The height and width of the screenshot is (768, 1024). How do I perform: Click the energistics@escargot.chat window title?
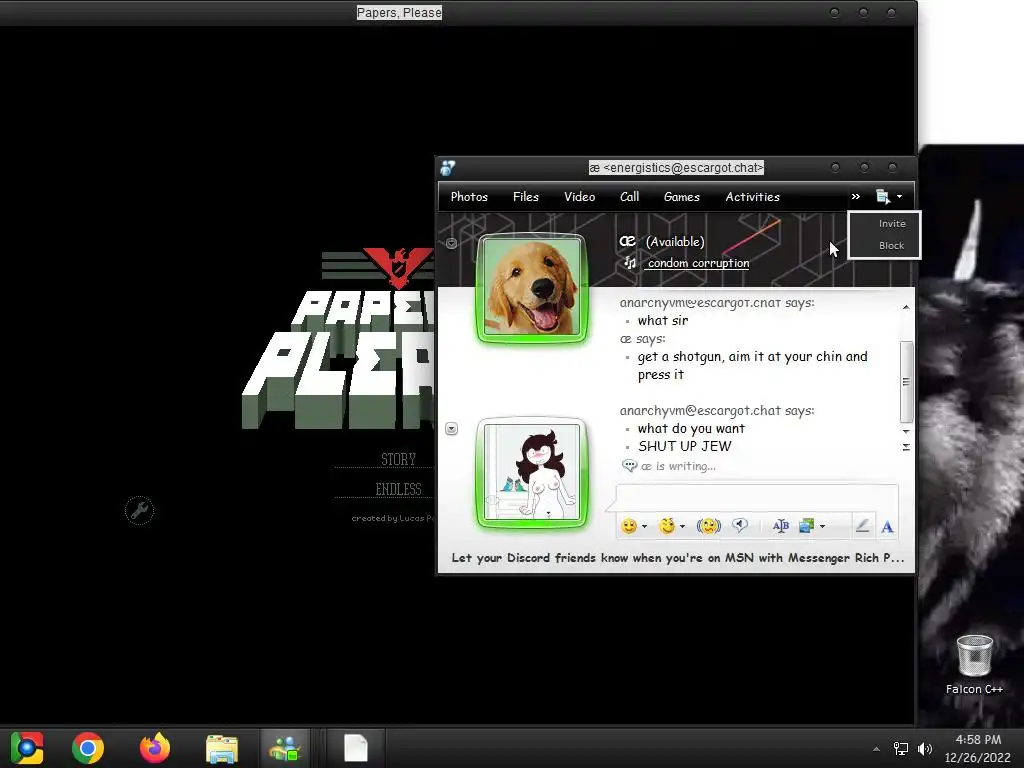(676, 168)
